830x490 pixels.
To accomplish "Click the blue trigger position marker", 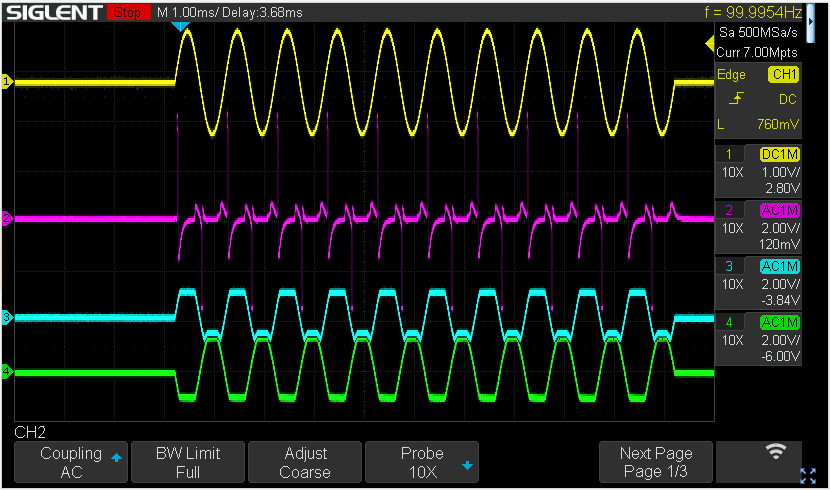I will 181,26.
